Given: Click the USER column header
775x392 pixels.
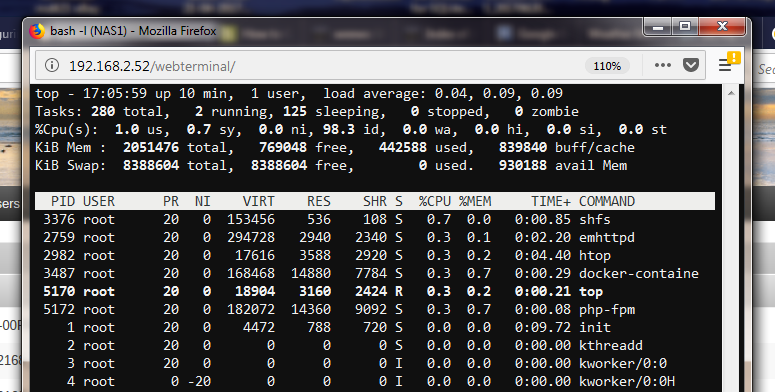Looking at the screenshot, I should (99, 202).
